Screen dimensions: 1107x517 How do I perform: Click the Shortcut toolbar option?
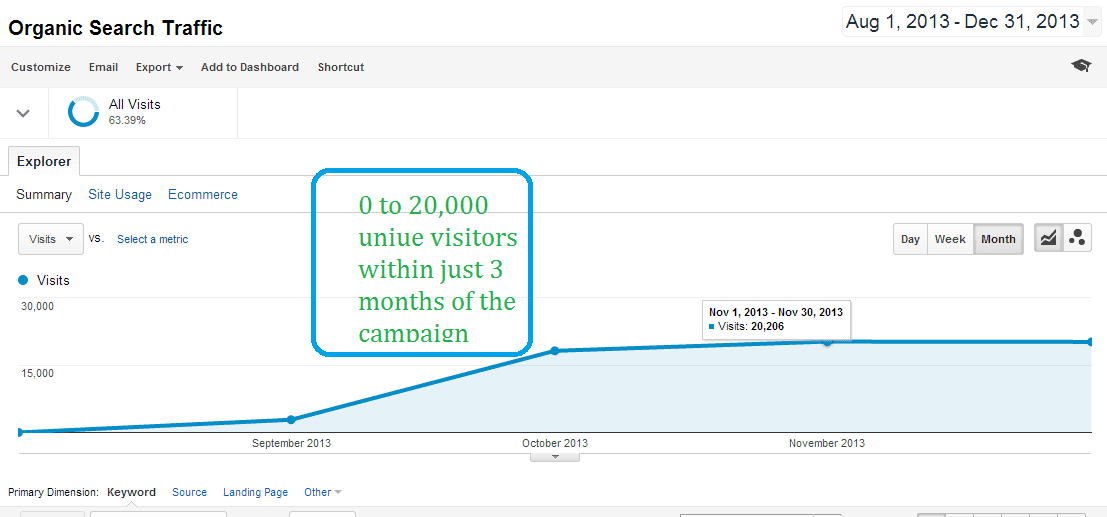[341, 67]
